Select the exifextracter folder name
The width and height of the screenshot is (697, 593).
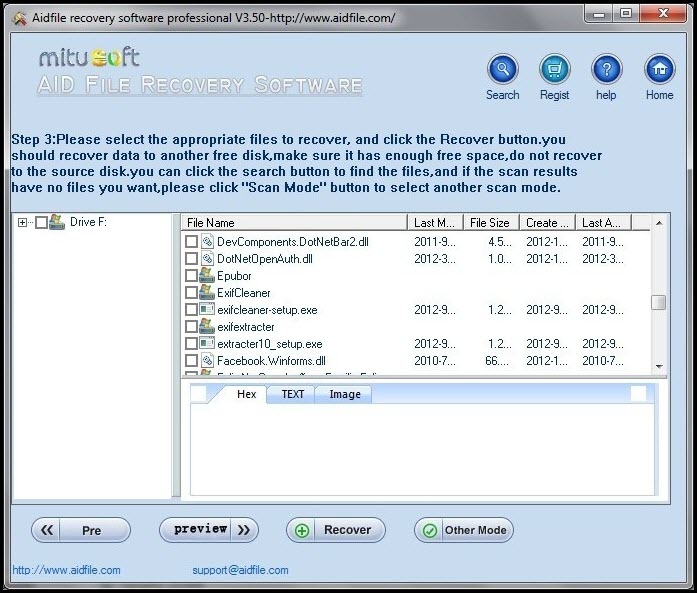(246, 327)
